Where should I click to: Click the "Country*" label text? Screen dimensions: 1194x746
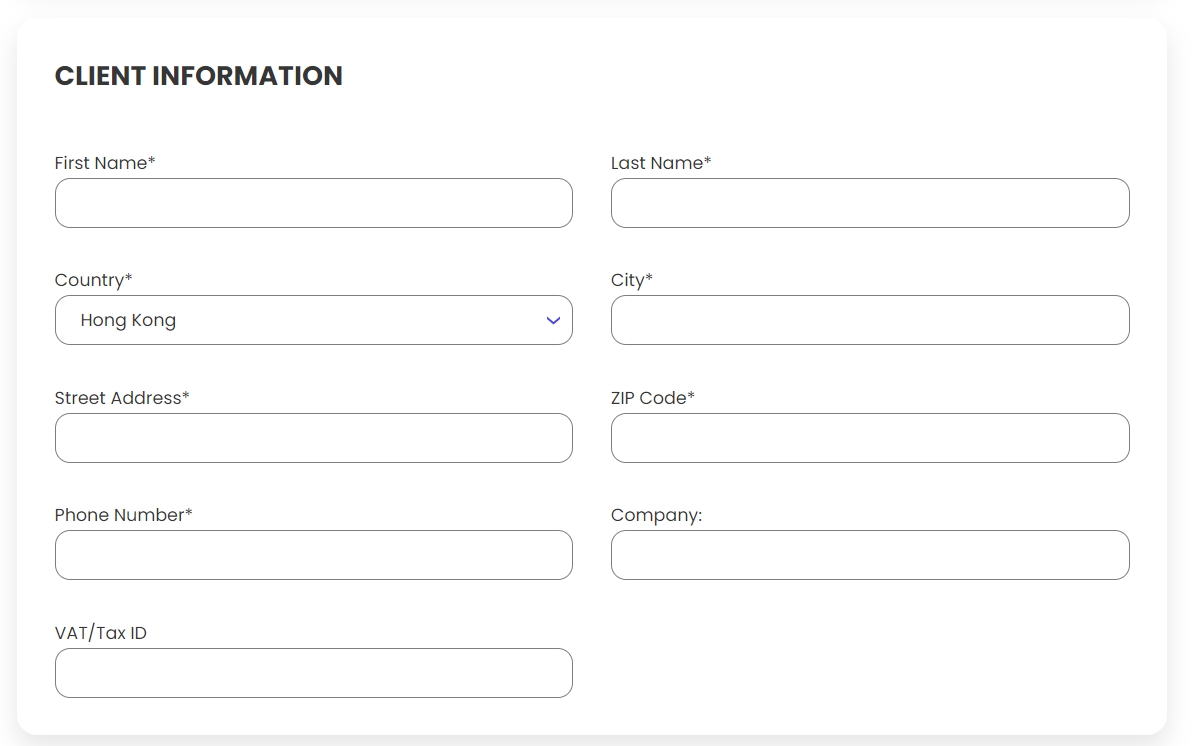coord(93,280)
